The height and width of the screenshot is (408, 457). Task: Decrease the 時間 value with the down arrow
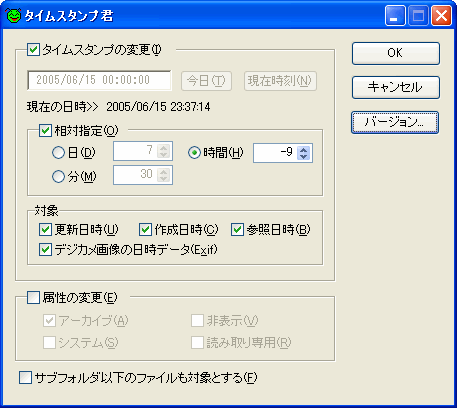[303, 157]
